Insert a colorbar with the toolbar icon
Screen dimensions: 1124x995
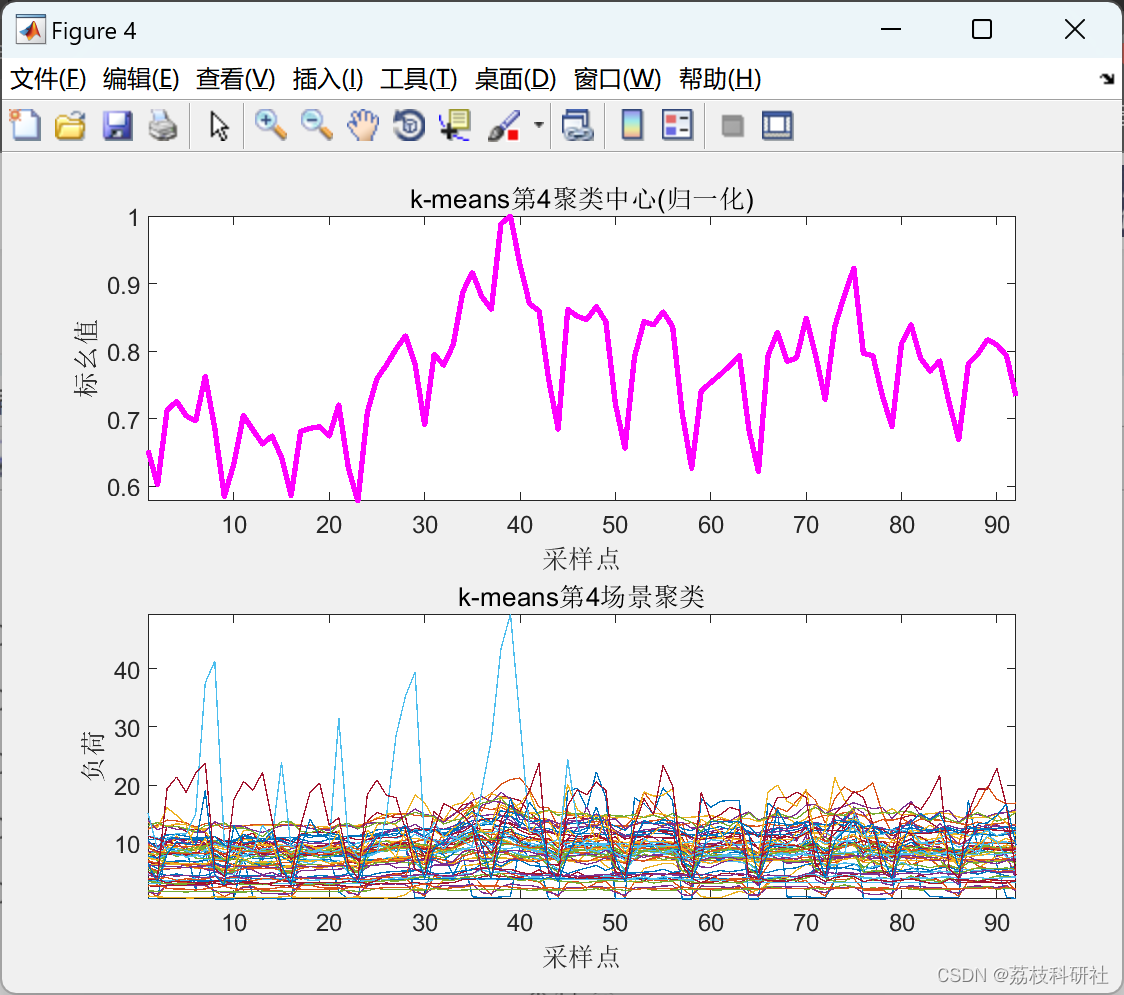point(632,125)
